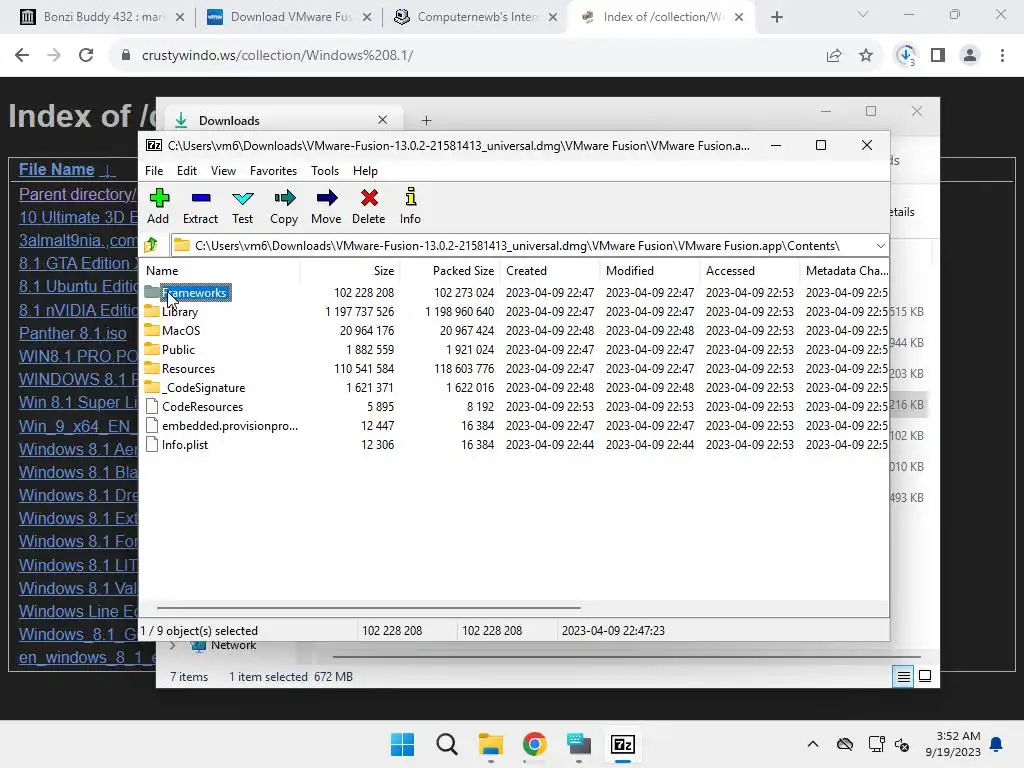This screenshot has width=1024, height=768.
Task: Sort file list by Modified column
Action: (630, 270)
